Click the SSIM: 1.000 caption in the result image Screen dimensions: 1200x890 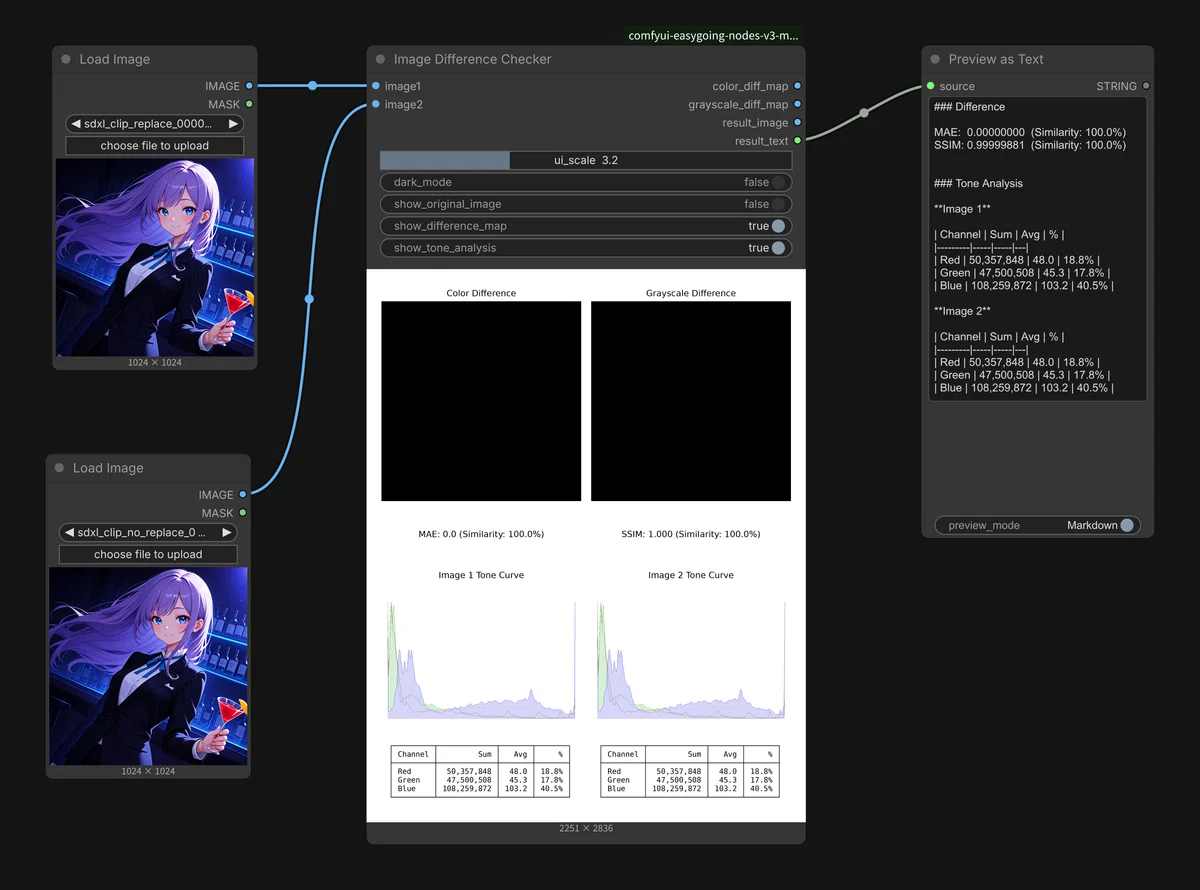(x=691, y=534)
